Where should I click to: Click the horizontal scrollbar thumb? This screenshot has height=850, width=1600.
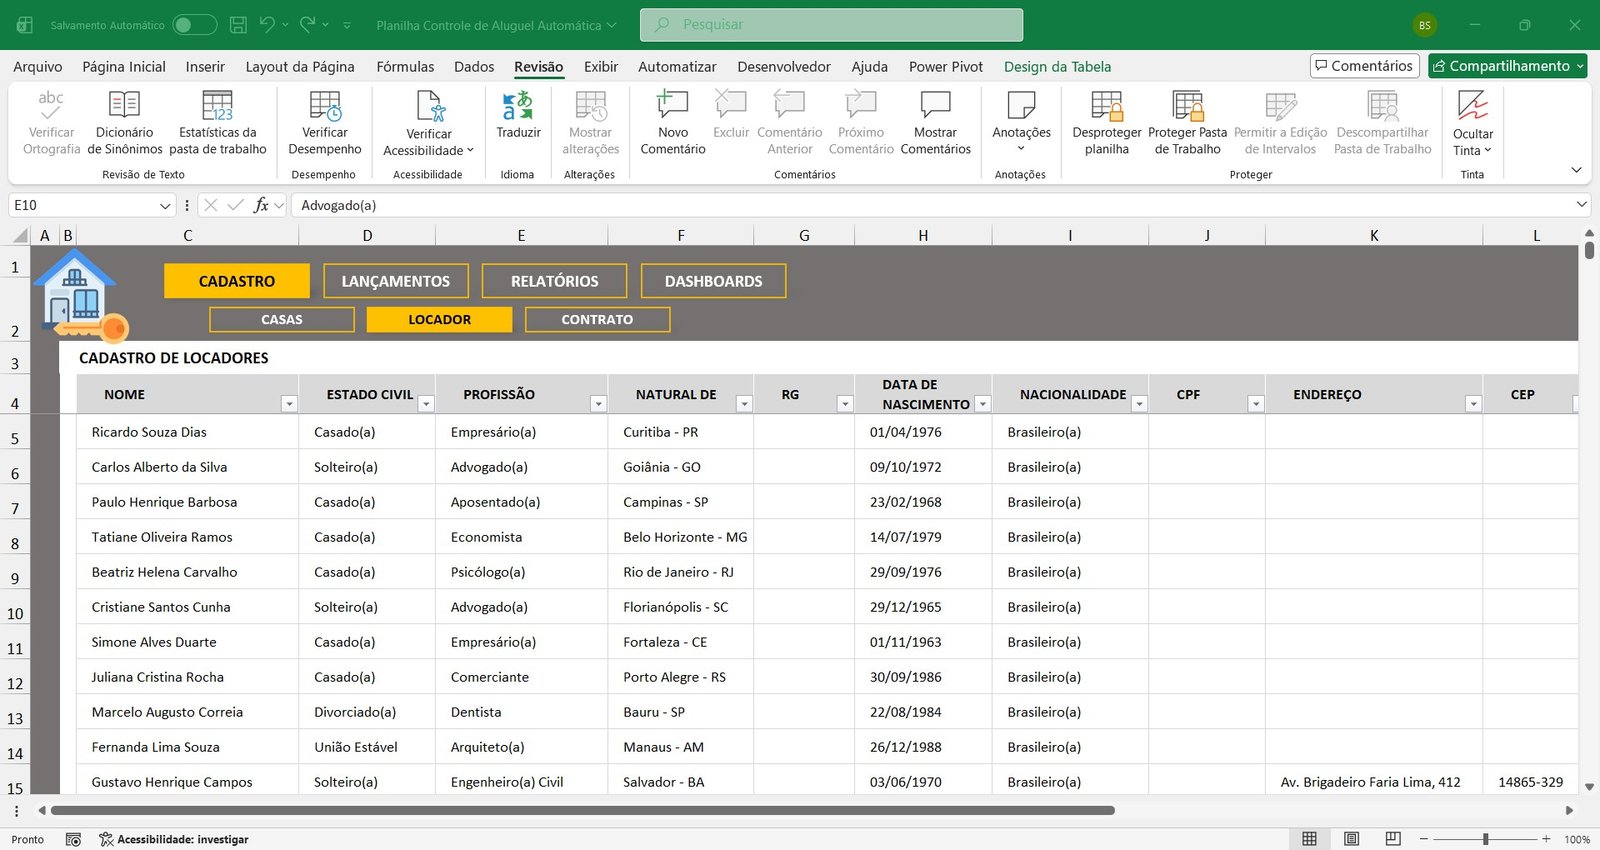[x=583, y=810]
